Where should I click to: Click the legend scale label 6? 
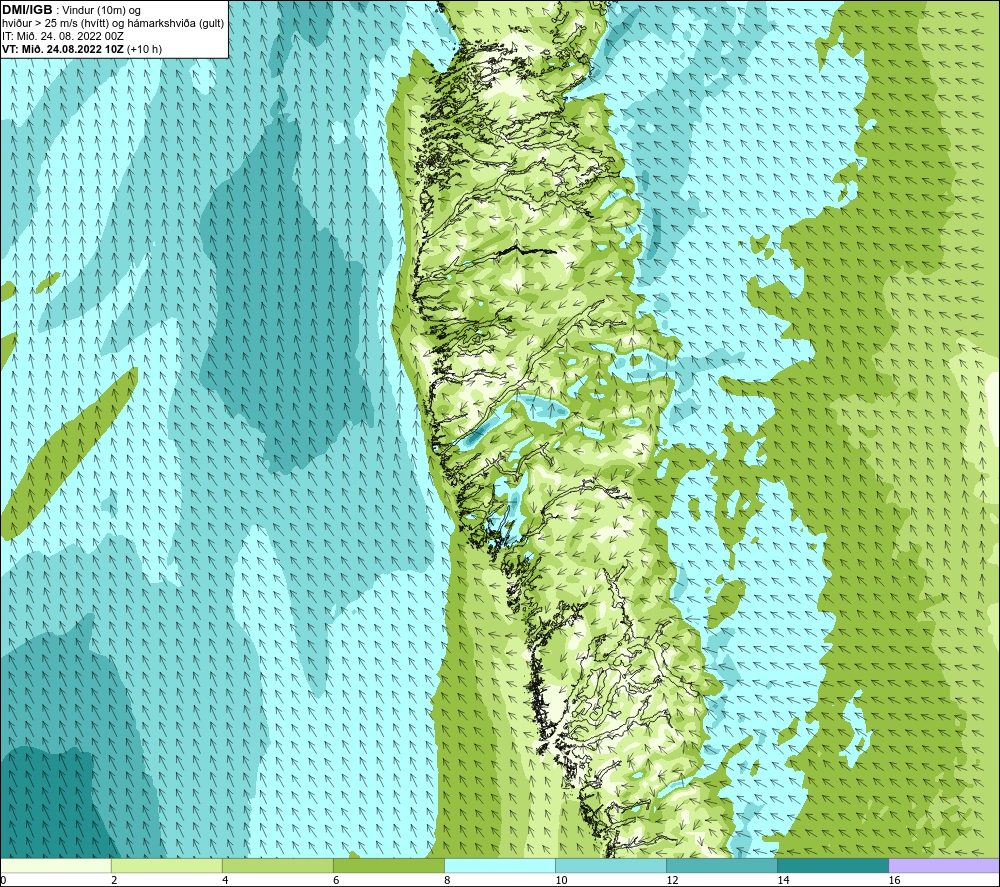pos(336,880)
